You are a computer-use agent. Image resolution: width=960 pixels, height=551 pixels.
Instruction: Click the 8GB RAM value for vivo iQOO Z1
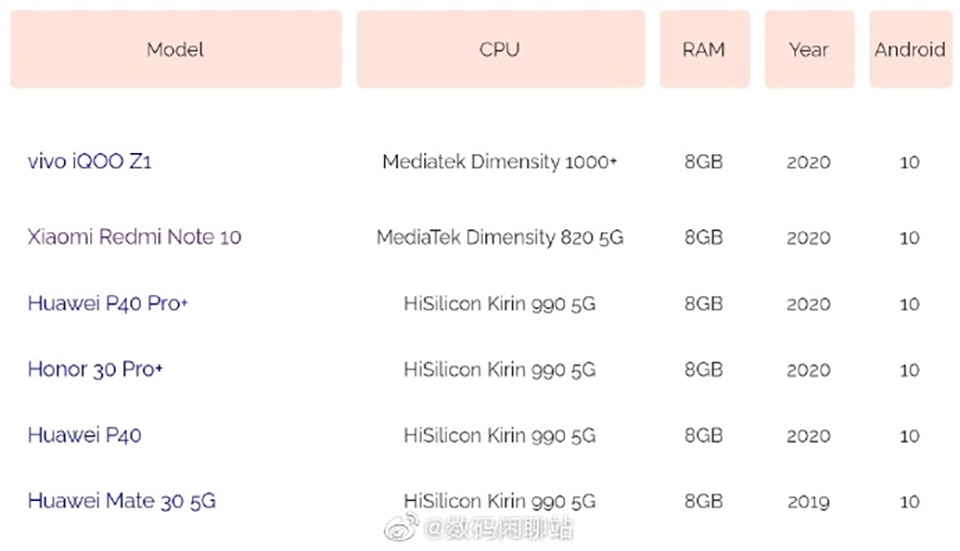point(704,161)
